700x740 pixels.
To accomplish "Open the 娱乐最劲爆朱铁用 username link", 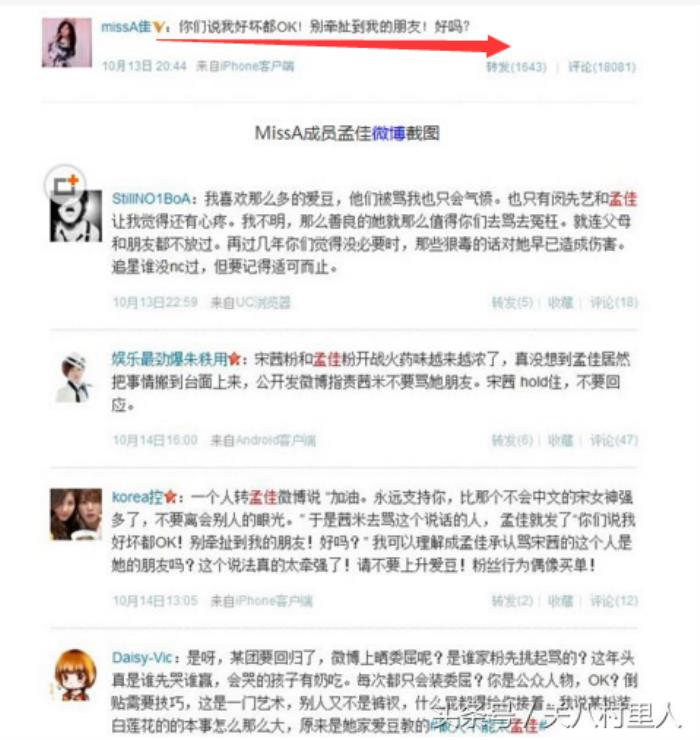I will tap(169, 360).
